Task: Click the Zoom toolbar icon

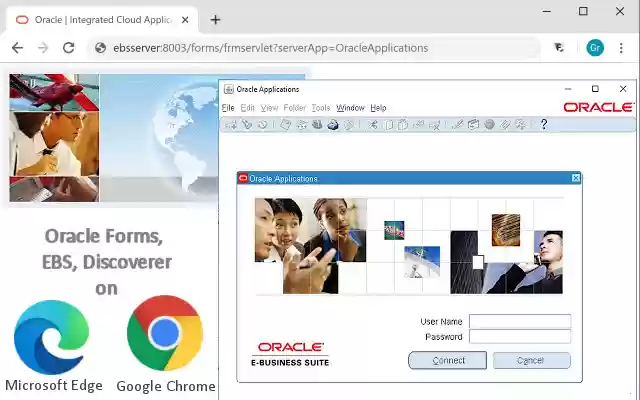Action: tap(473, 124)
